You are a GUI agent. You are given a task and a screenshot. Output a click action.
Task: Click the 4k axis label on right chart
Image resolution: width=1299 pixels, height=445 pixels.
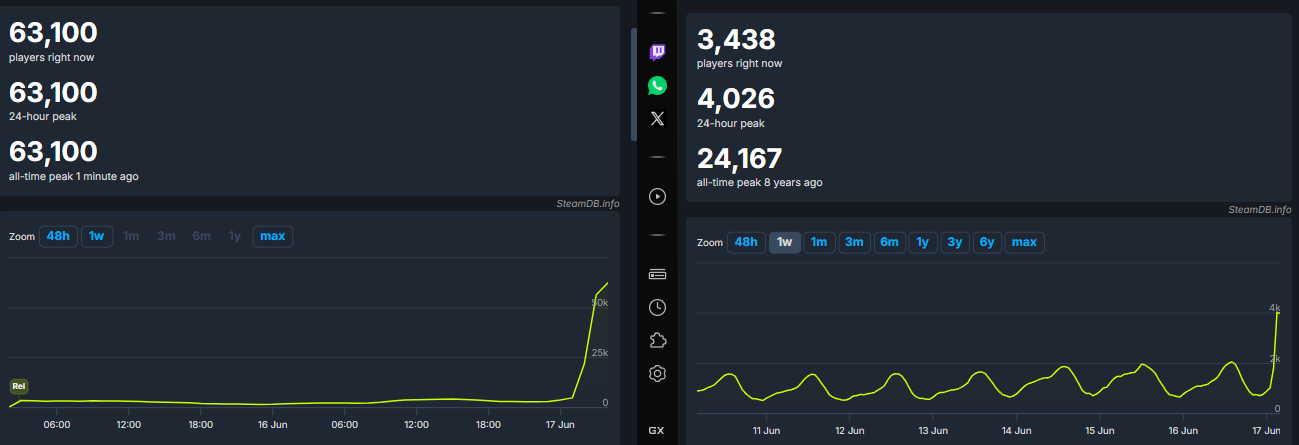tap(1275, 309)
